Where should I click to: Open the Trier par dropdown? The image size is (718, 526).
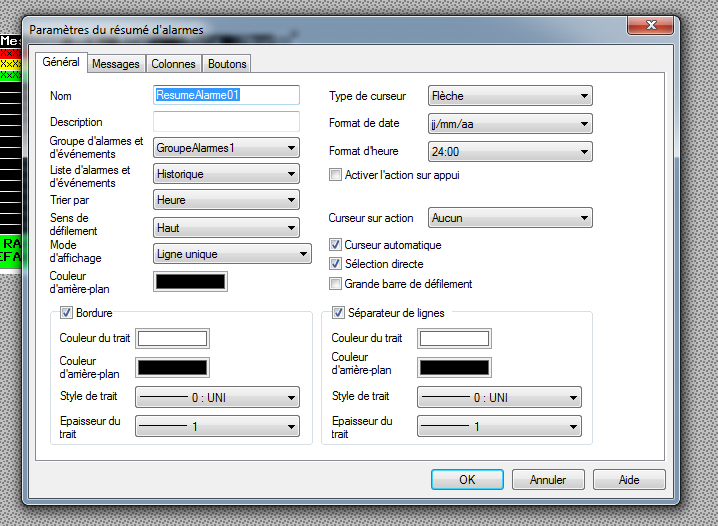226,200
